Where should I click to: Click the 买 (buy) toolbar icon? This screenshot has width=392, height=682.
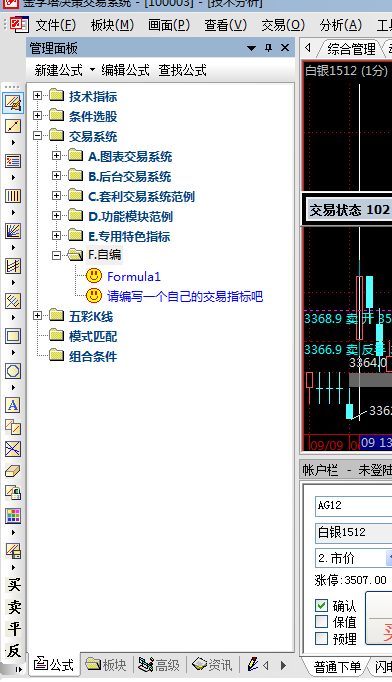point(14,585)
